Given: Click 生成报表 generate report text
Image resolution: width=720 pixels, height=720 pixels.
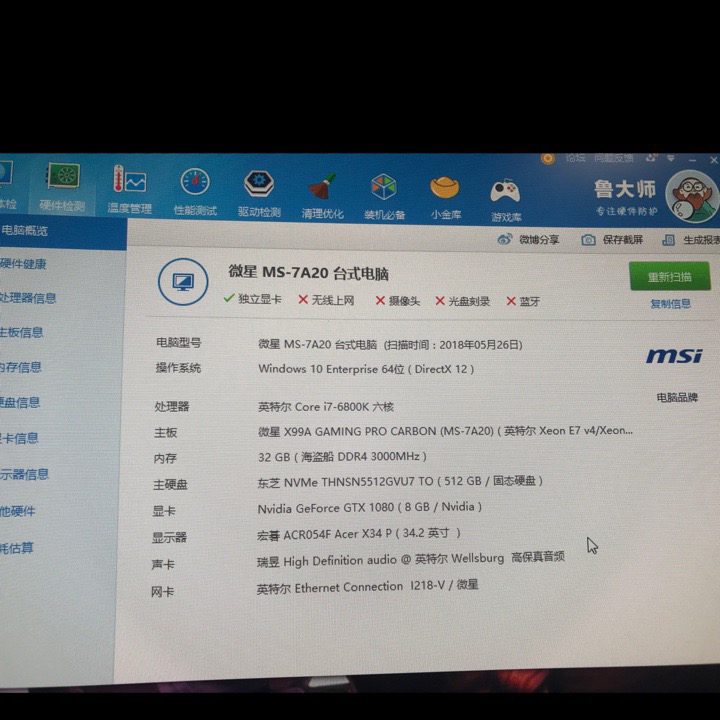Looking at the screenshot, I should (701, 240).
